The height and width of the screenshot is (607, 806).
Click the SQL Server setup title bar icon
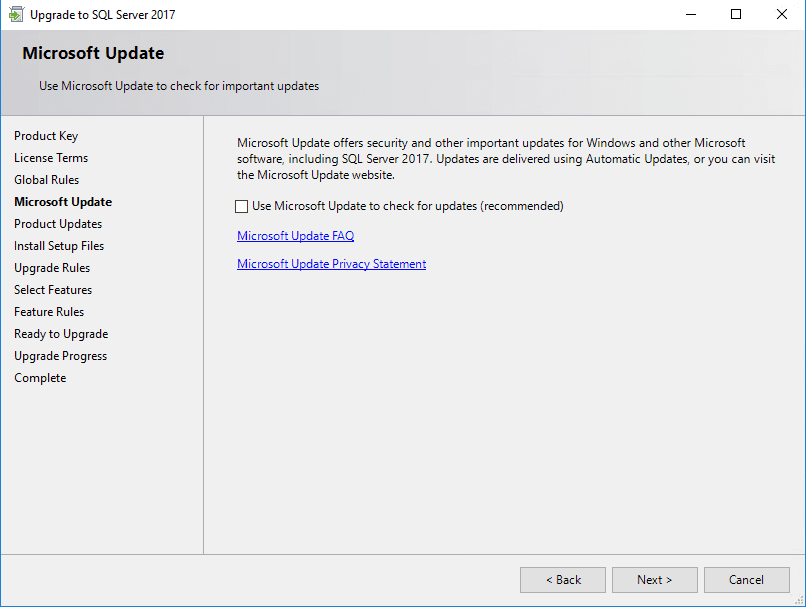point(16,15)
